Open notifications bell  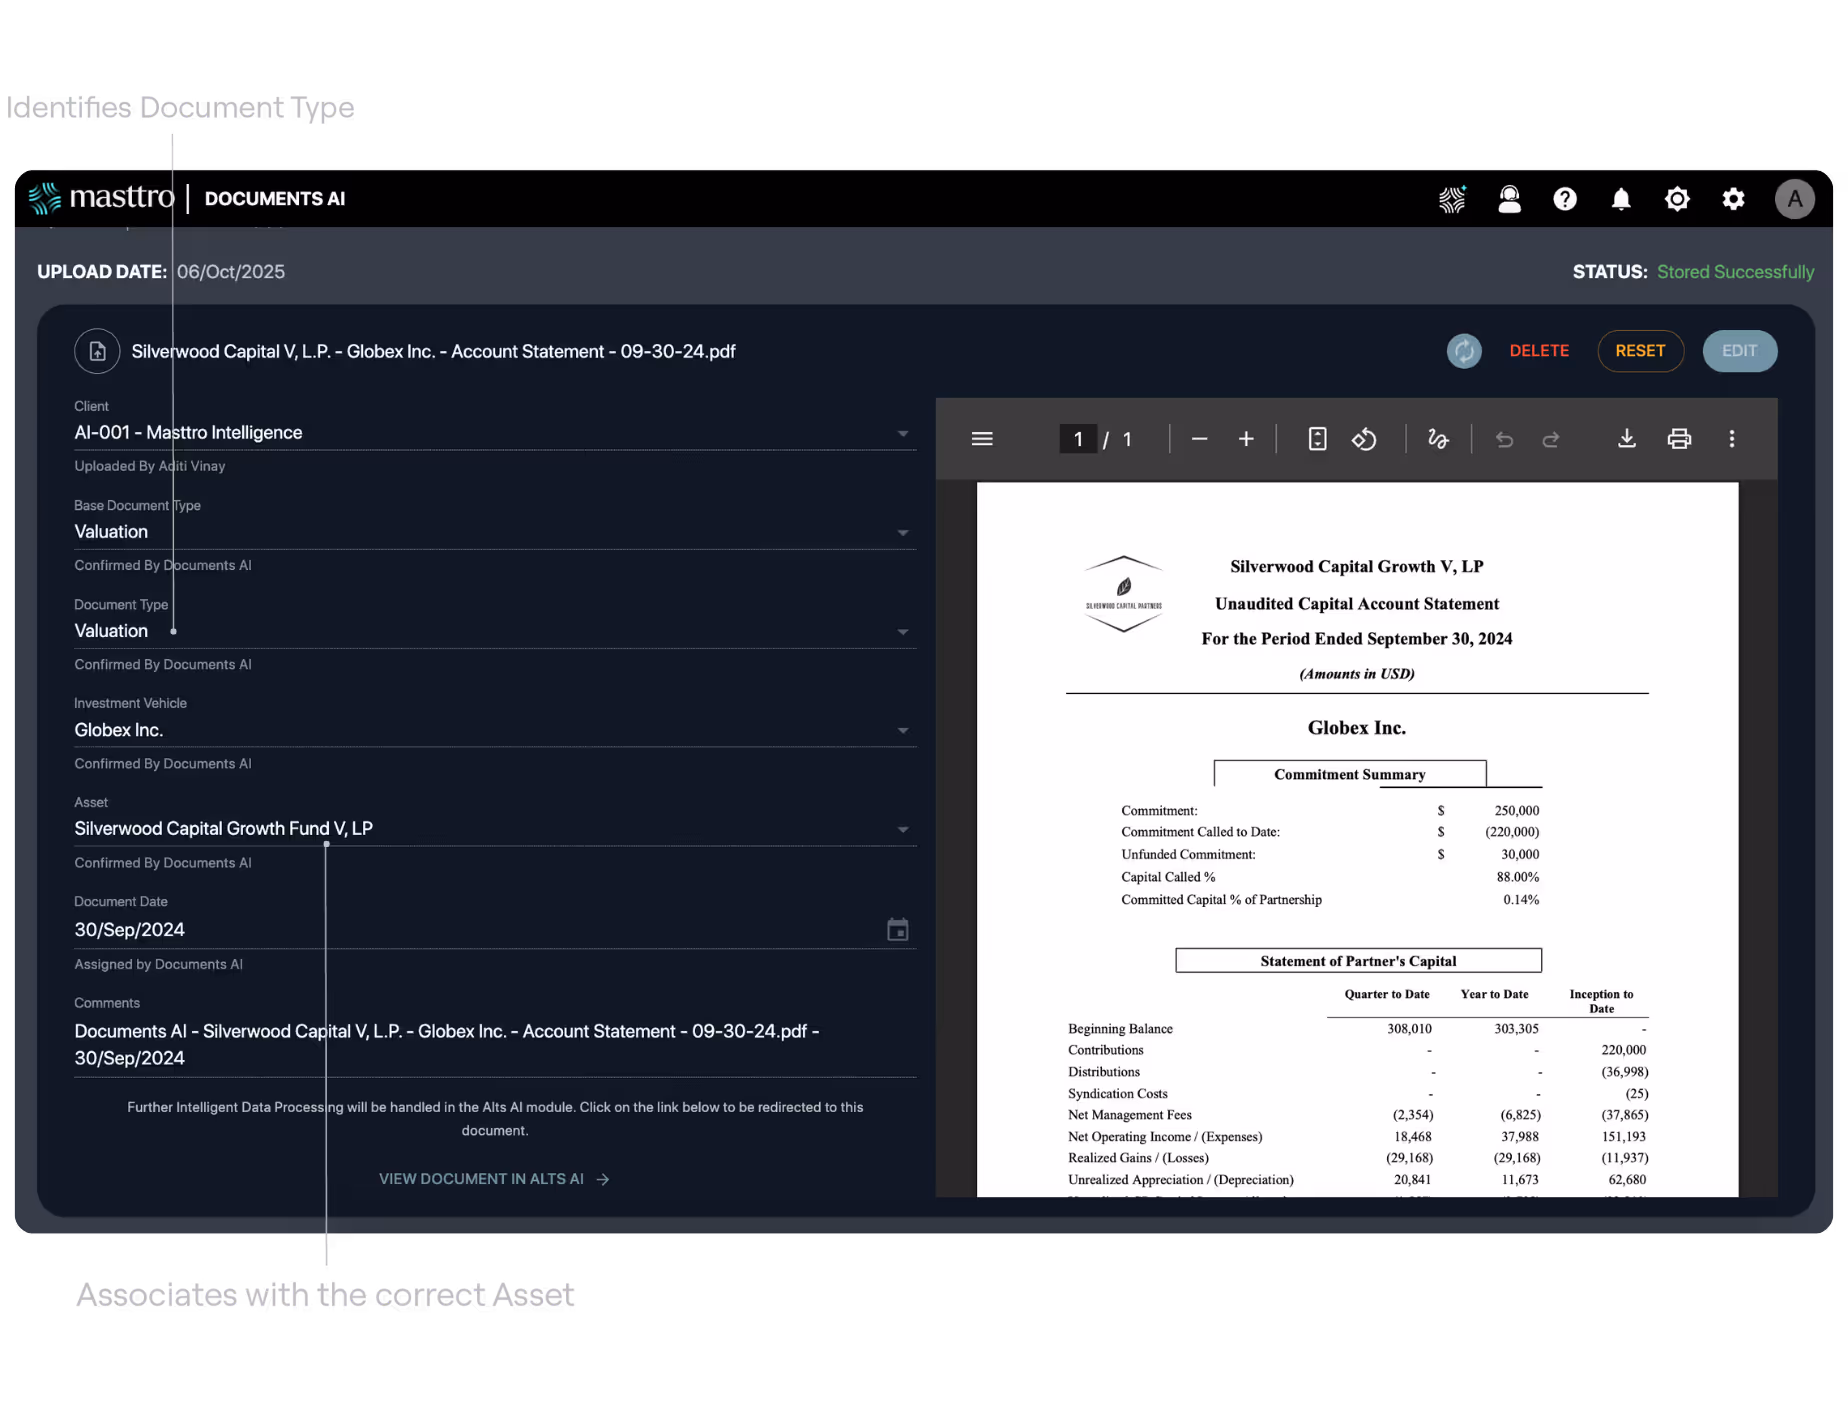coord(1621,199)
